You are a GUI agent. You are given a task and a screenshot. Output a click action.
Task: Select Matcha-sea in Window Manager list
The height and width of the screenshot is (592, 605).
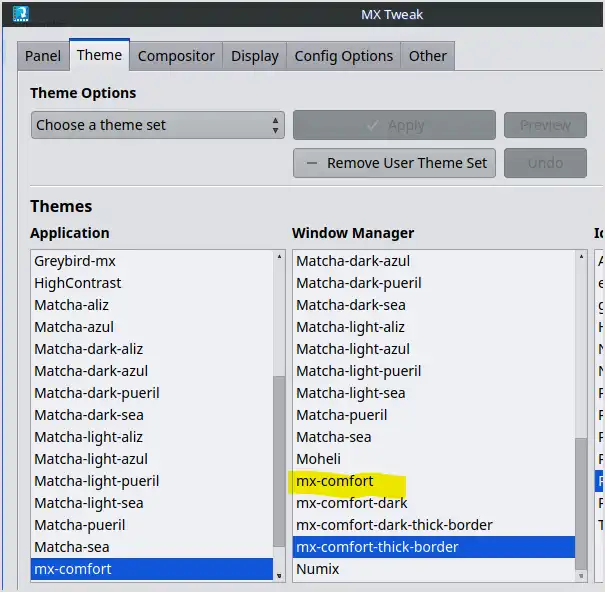pyautogui.click(x=434, y=437)
